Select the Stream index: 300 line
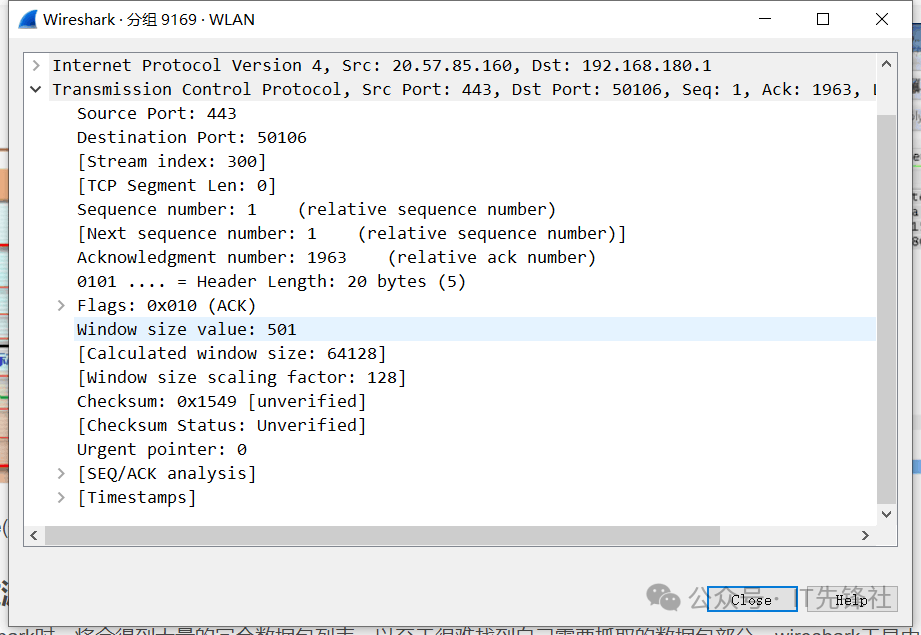Image resolution: width=921 pixels, height=635 pixels. point(171,162)
